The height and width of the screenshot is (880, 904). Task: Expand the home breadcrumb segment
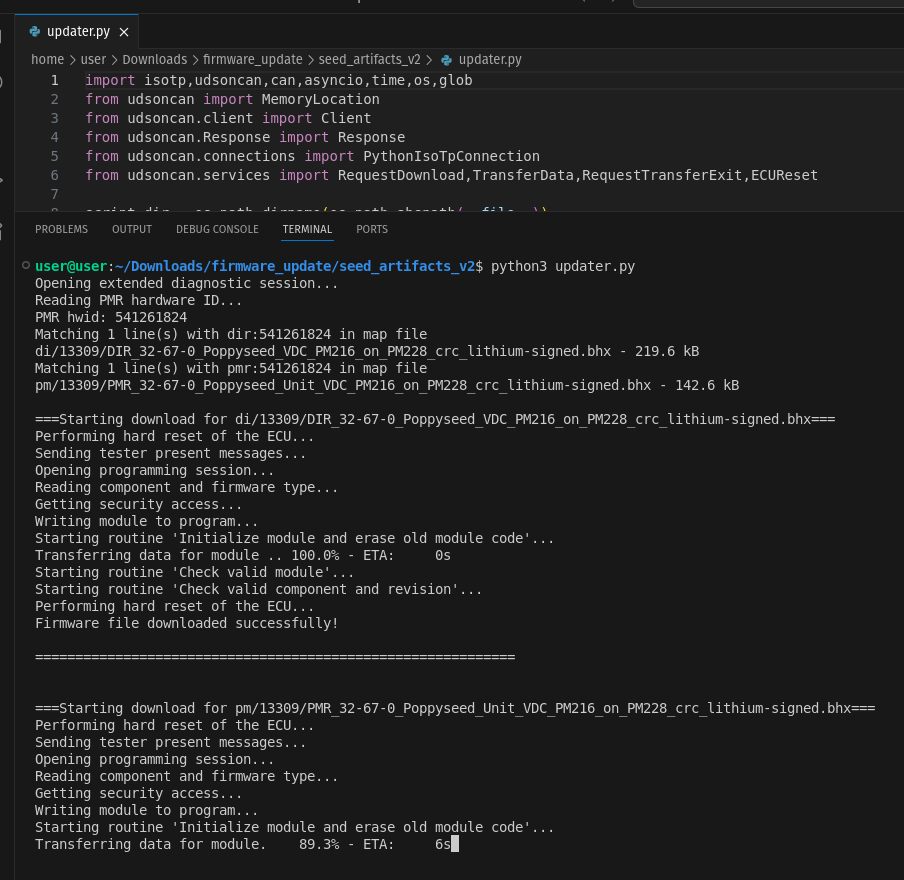click(x=47, y=60)
